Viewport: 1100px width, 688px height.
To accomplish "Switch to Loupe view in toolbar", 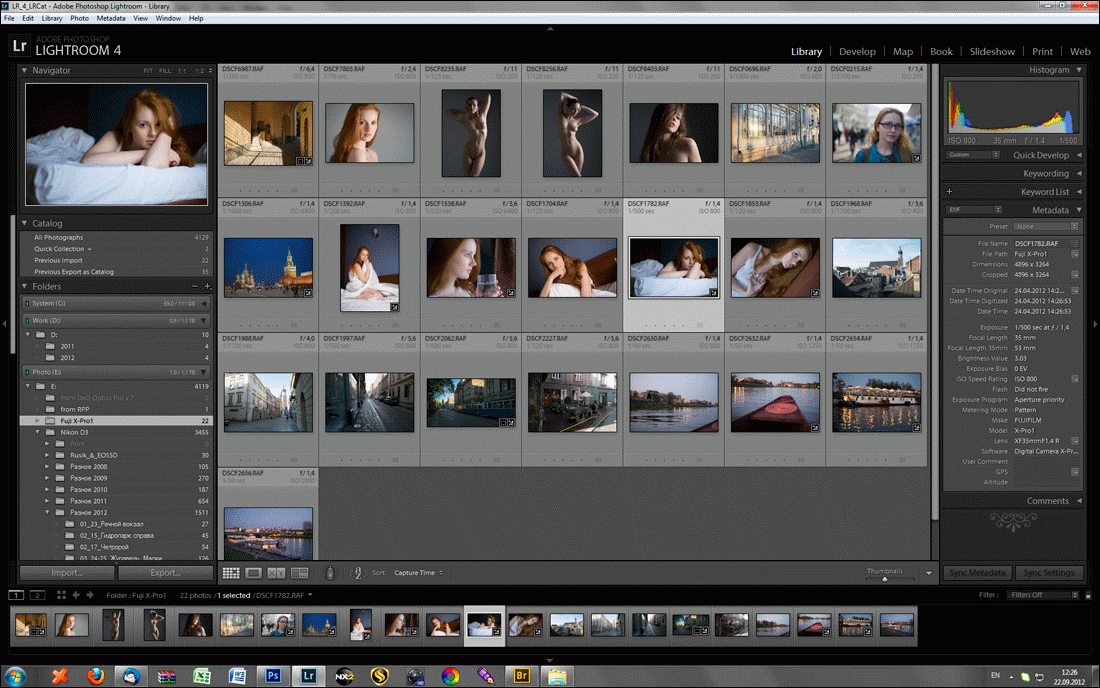I will click(x=254, y=573).
